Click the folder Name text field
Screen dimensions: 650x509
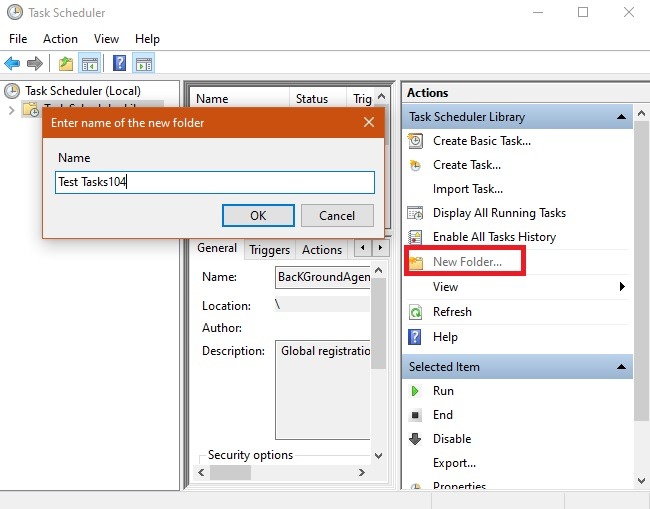[x=215, y=182]
